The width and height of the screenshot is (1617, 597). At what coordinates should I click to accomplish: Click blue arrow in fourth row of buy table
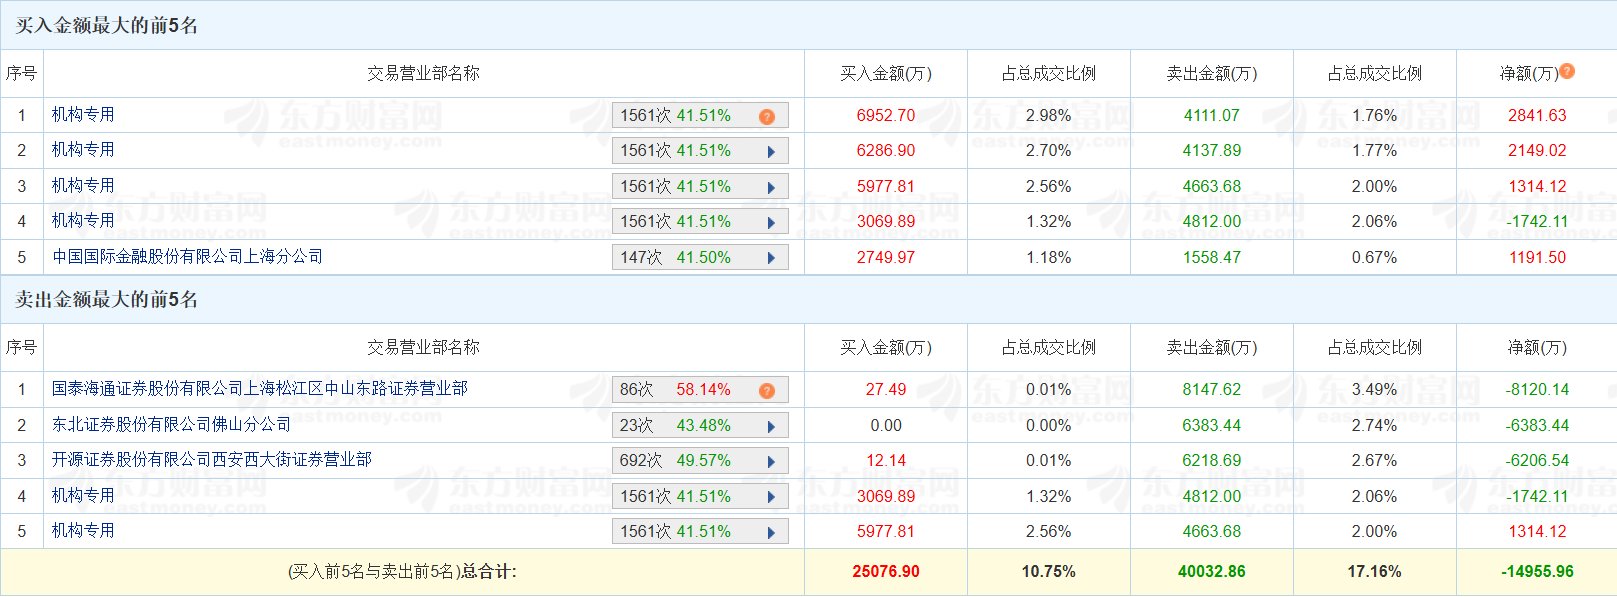[771, 222]
